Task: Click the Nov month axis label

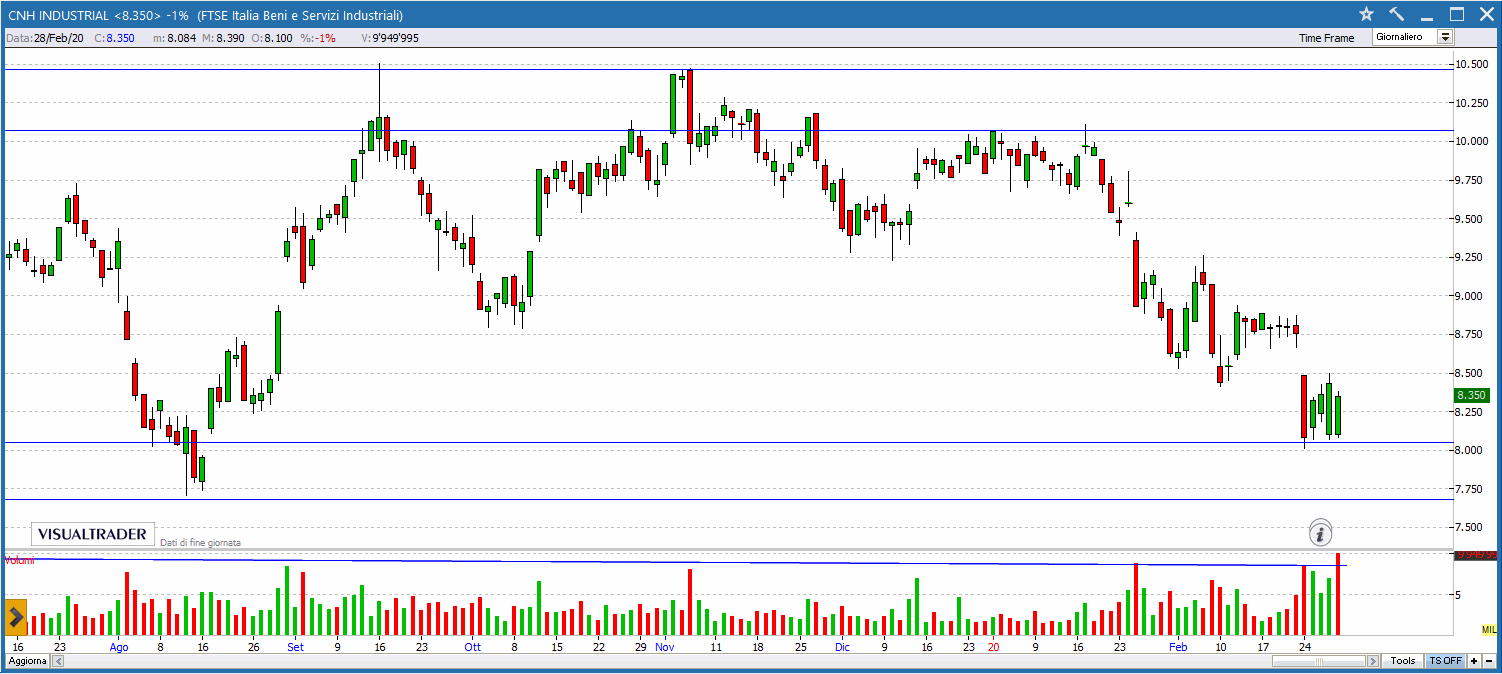Action: (x=665, y=647)
